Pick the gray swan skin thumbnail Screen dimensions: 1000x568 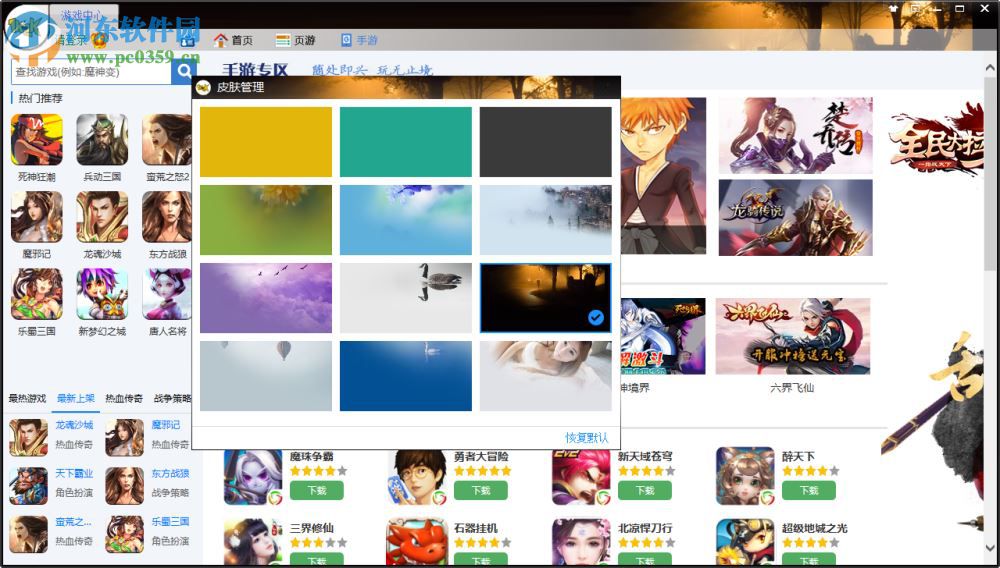tap(406, 298)
